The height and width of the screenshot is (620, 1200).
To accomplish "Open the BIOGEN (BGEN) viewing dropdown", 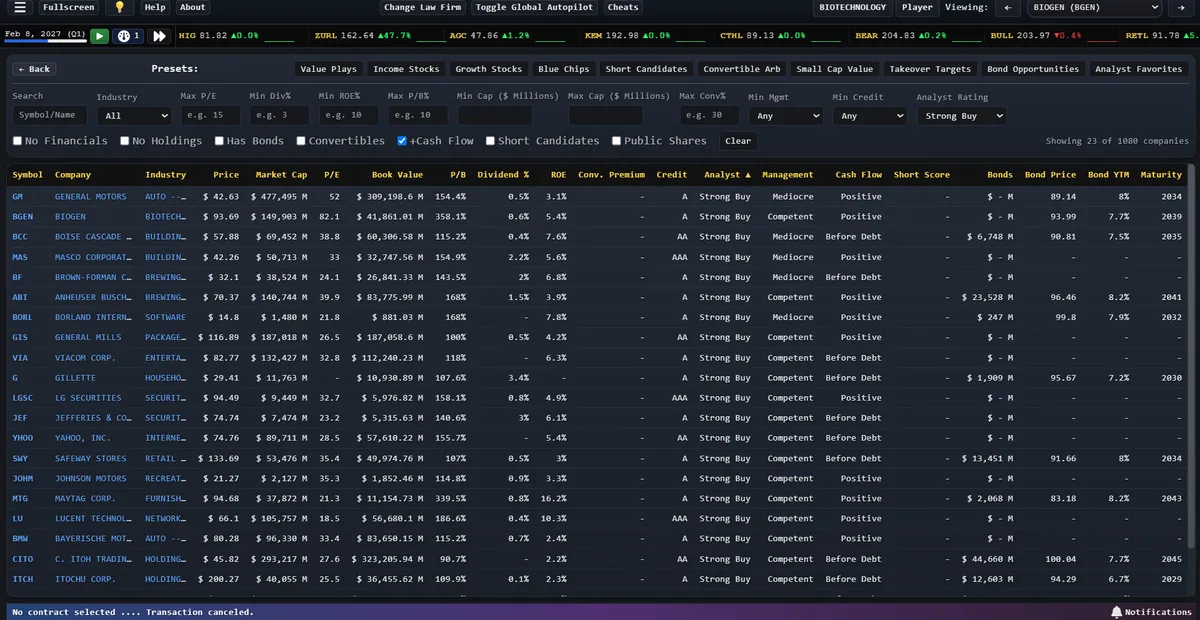I will (x=1093, y=7).
